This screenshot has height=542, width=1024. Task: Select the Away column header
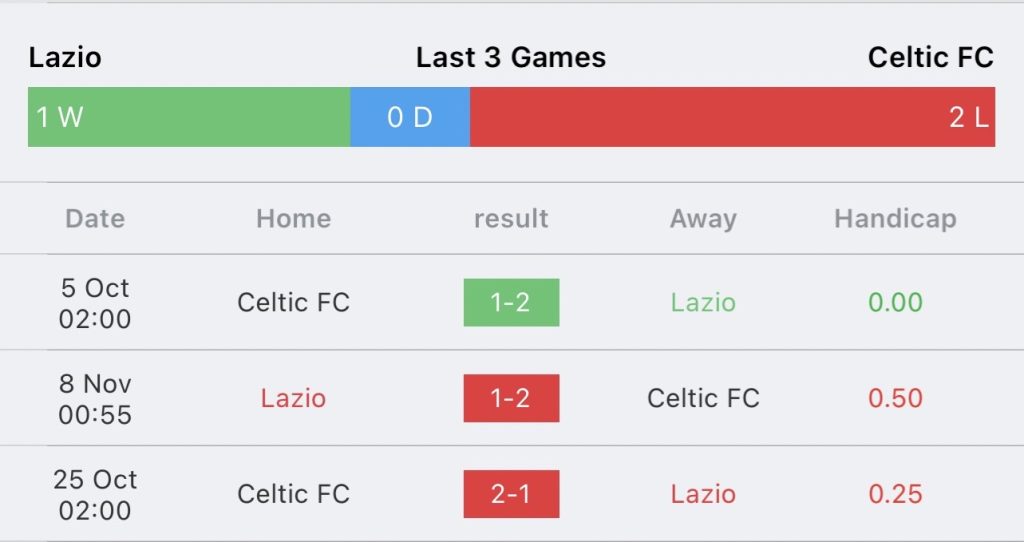coord(703,219)
